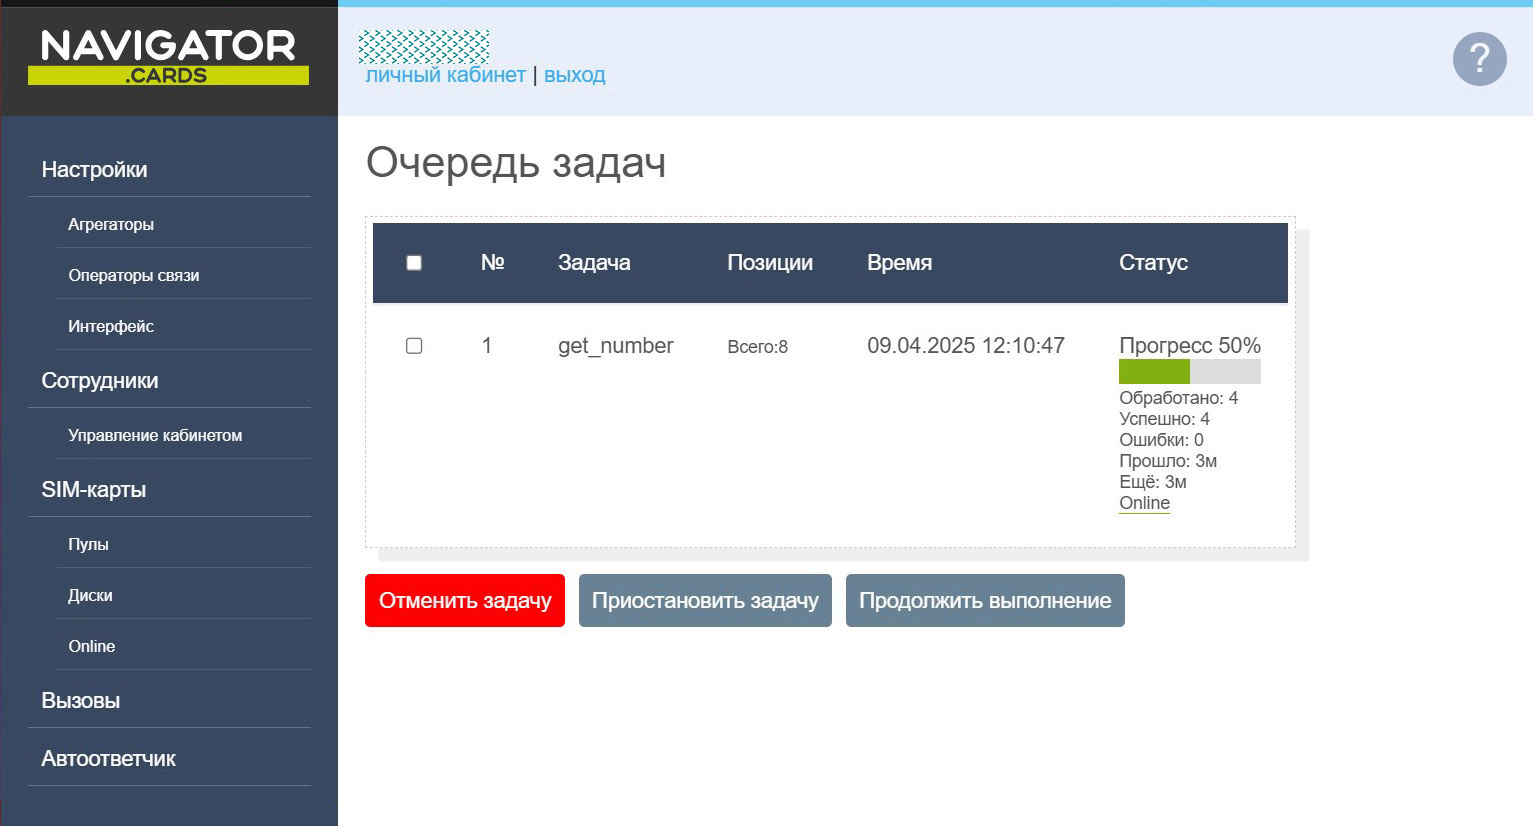Go to Интерфейс settings page
This screenshot has height=826, width=1533.
[x=111, y=327]
